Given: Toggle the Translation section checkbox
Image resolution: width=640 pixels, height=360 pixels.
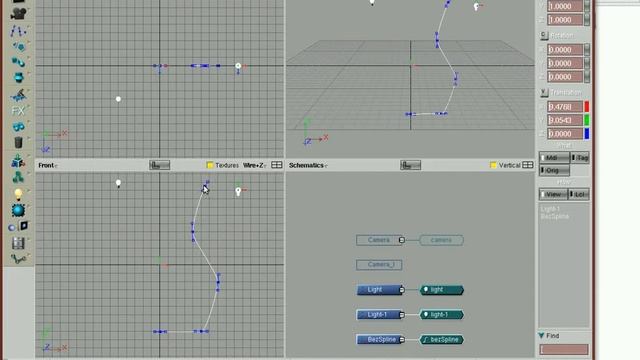Looking at the screenshot, I should (544, 93).
